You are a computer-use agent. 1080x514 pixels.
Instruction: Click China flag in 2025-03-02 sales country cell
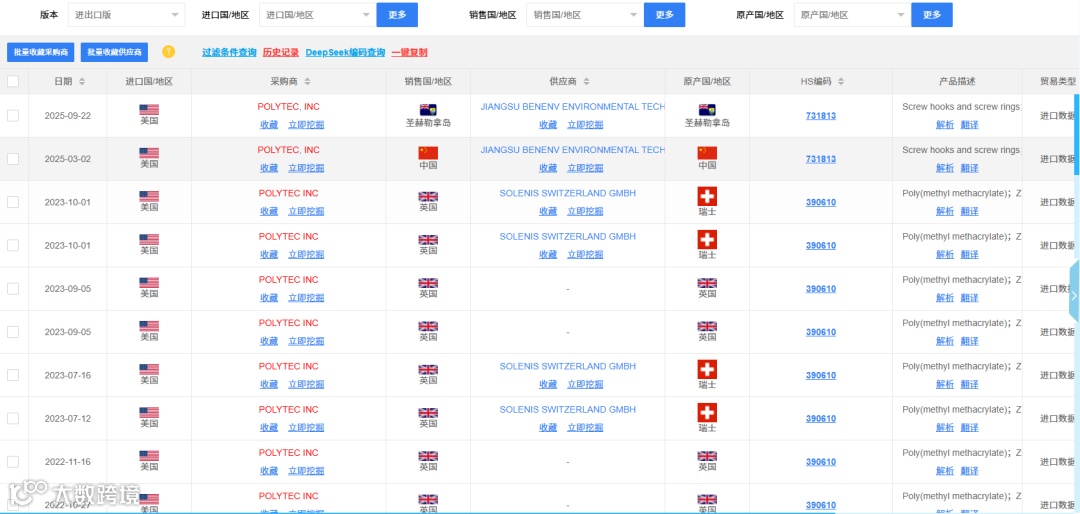[x=428, y=153]
